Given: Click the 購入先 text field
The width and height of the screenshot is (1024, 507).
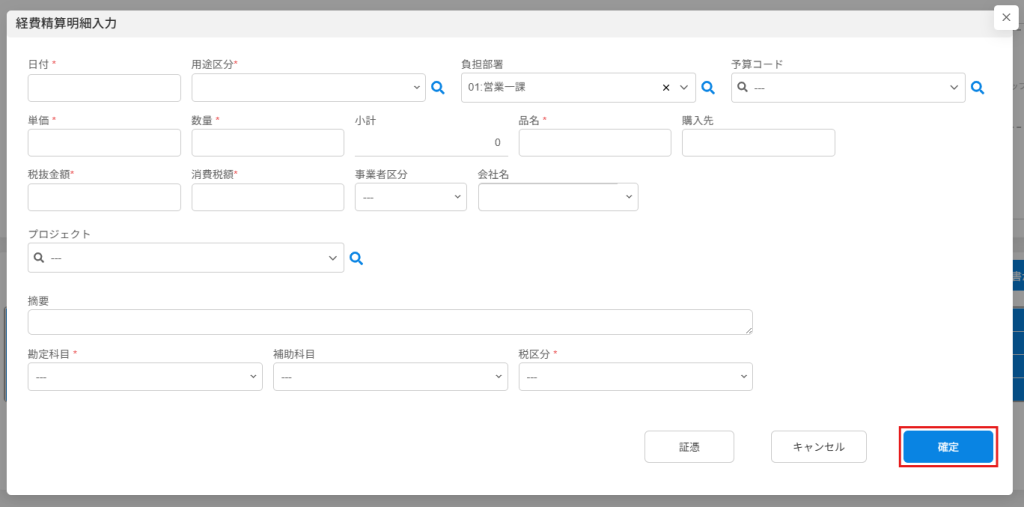Looking at the screenshot, I should coord(758,143).
